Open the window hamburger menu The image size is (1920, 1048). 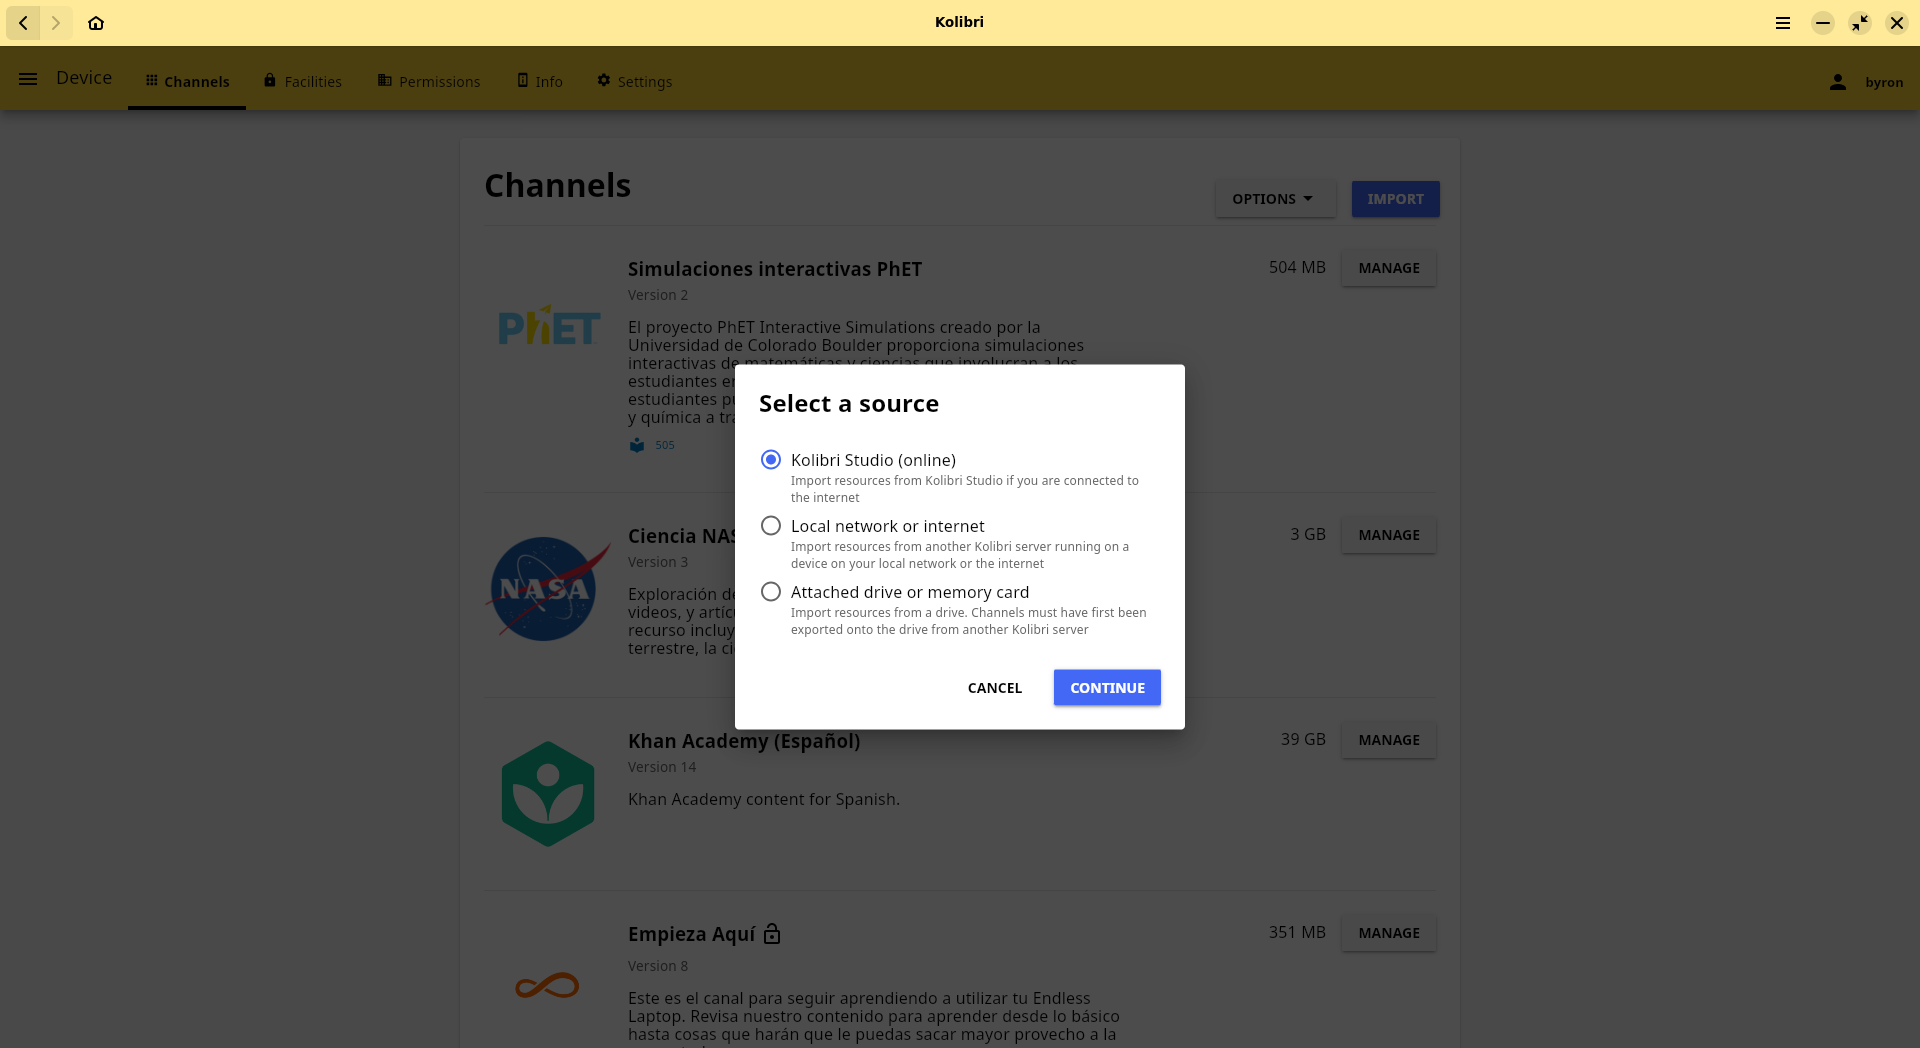tap(1783, 23)
